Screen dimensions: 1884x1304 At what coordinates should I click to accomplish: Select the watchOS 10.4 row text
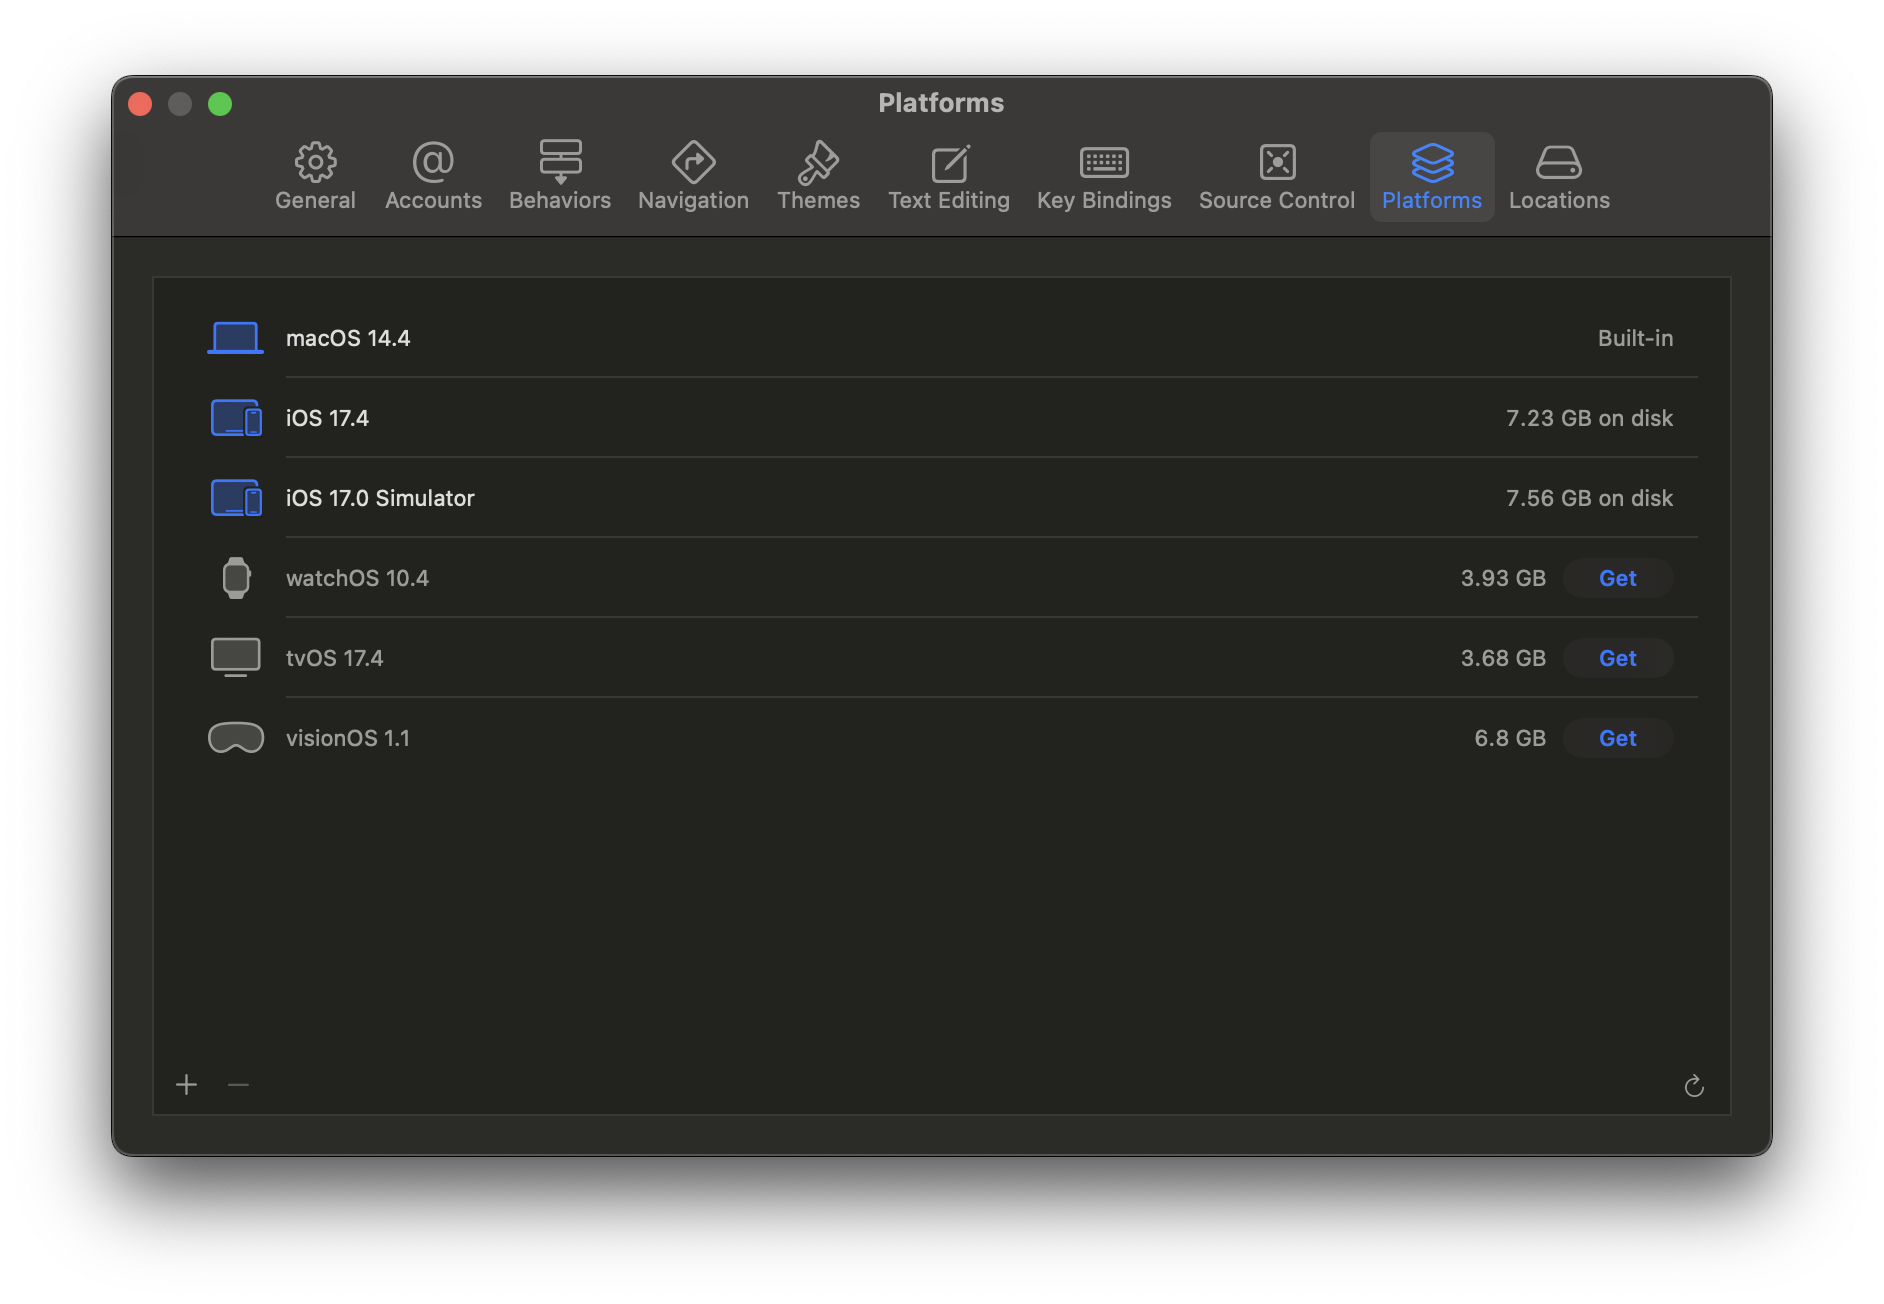coord(357,578)
